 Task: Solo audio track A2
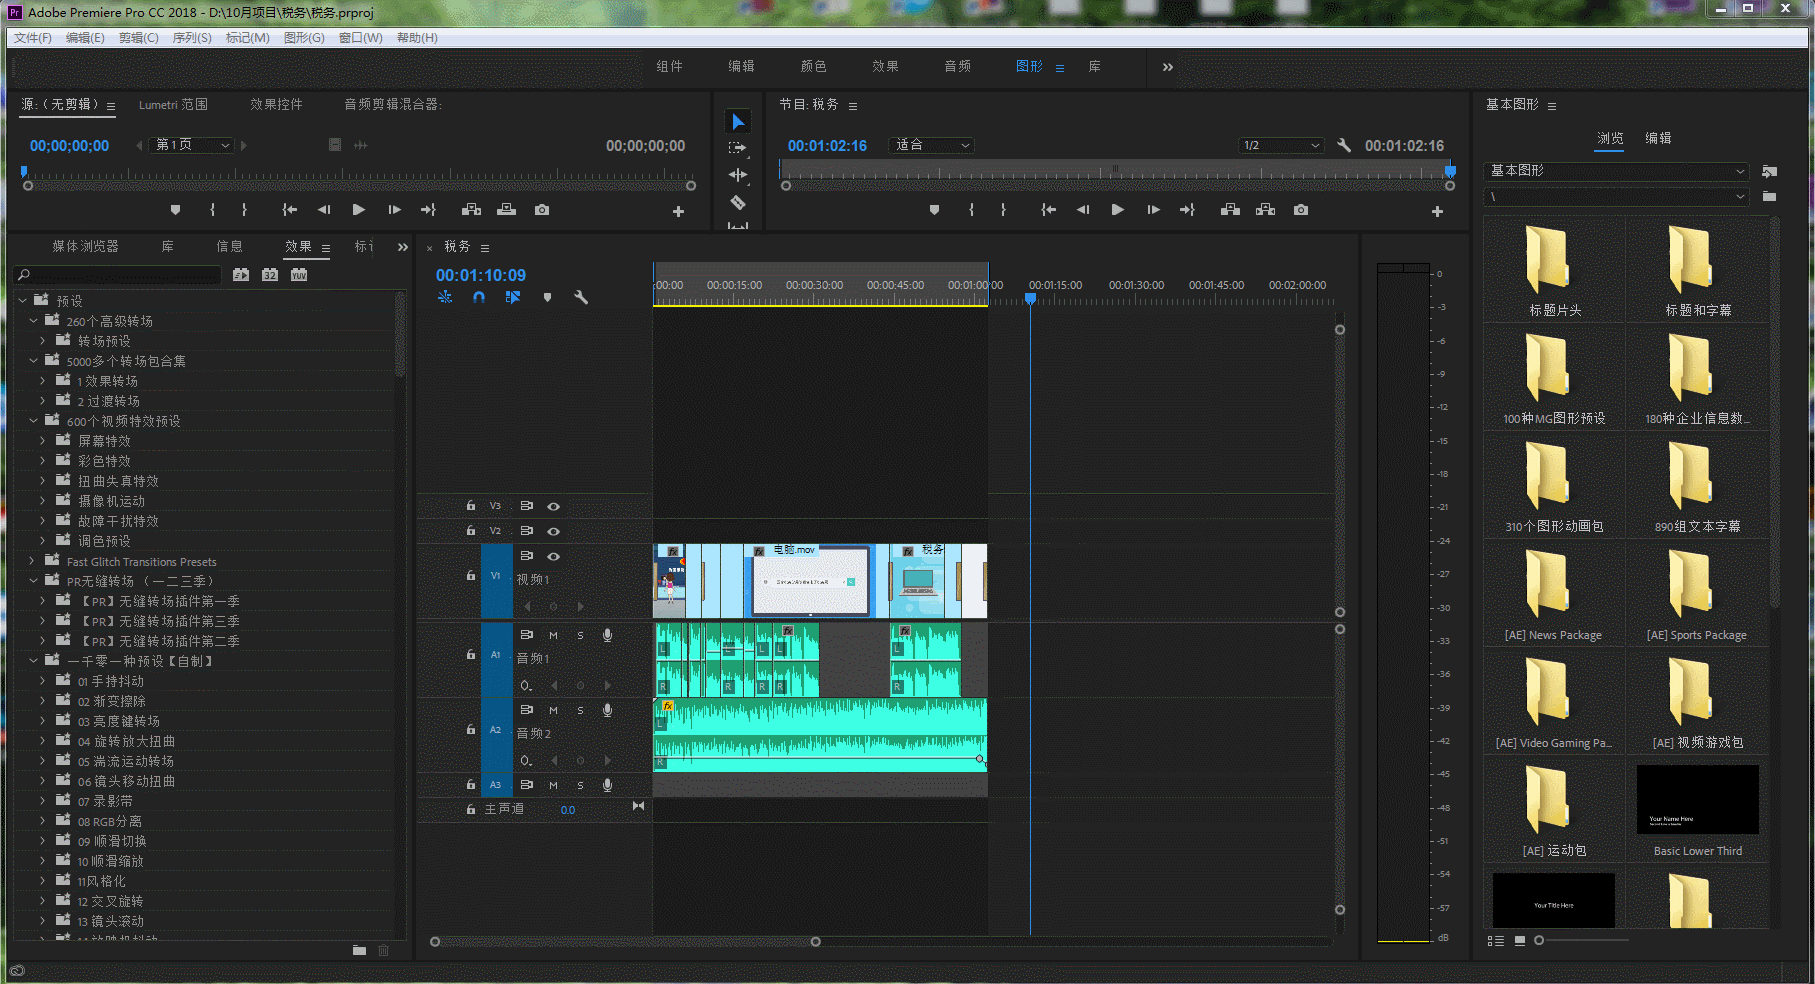[580, 710]
